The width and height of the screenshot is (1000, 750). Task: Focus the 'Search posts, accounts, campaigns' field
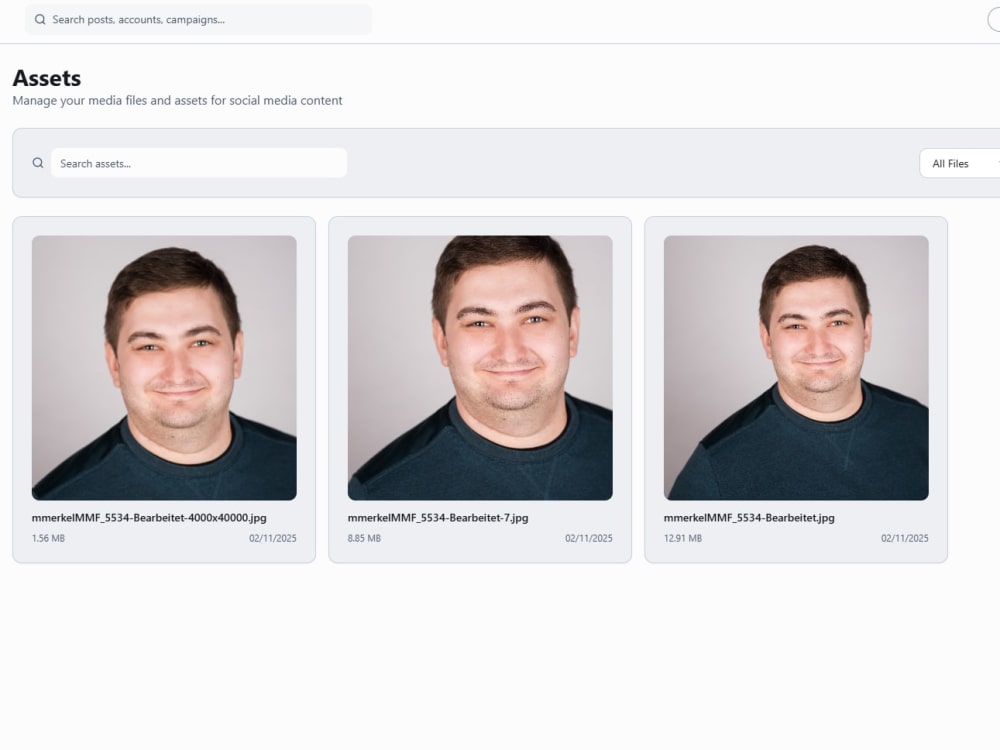tap(198, 20)
